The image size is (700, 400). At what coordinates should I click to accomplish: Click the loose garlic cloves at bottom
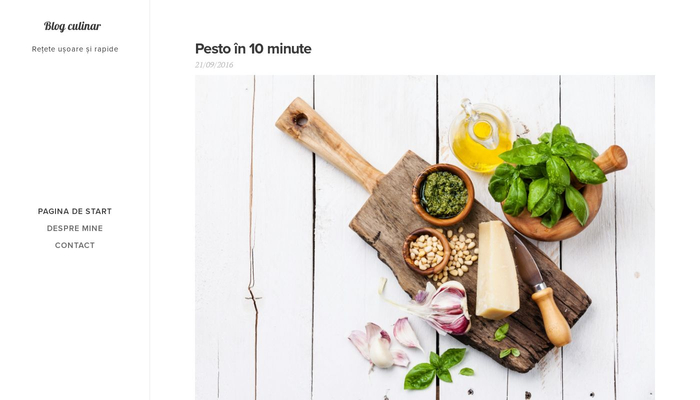[x=385, y=343]
